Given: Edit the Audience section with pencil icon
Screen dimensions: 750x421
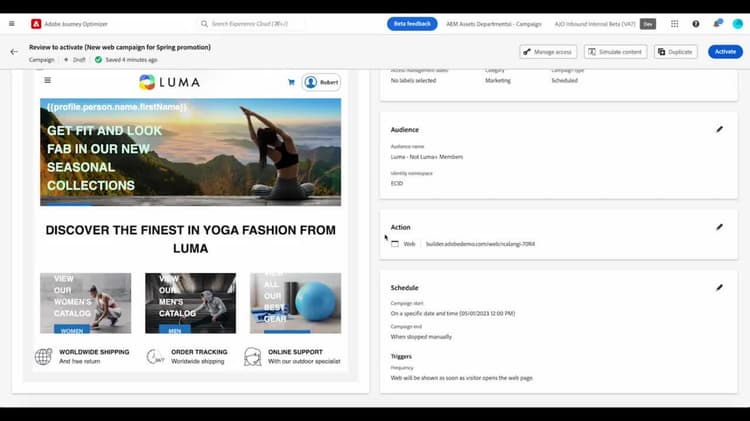Looking at the screenshot, I should 719,129.
